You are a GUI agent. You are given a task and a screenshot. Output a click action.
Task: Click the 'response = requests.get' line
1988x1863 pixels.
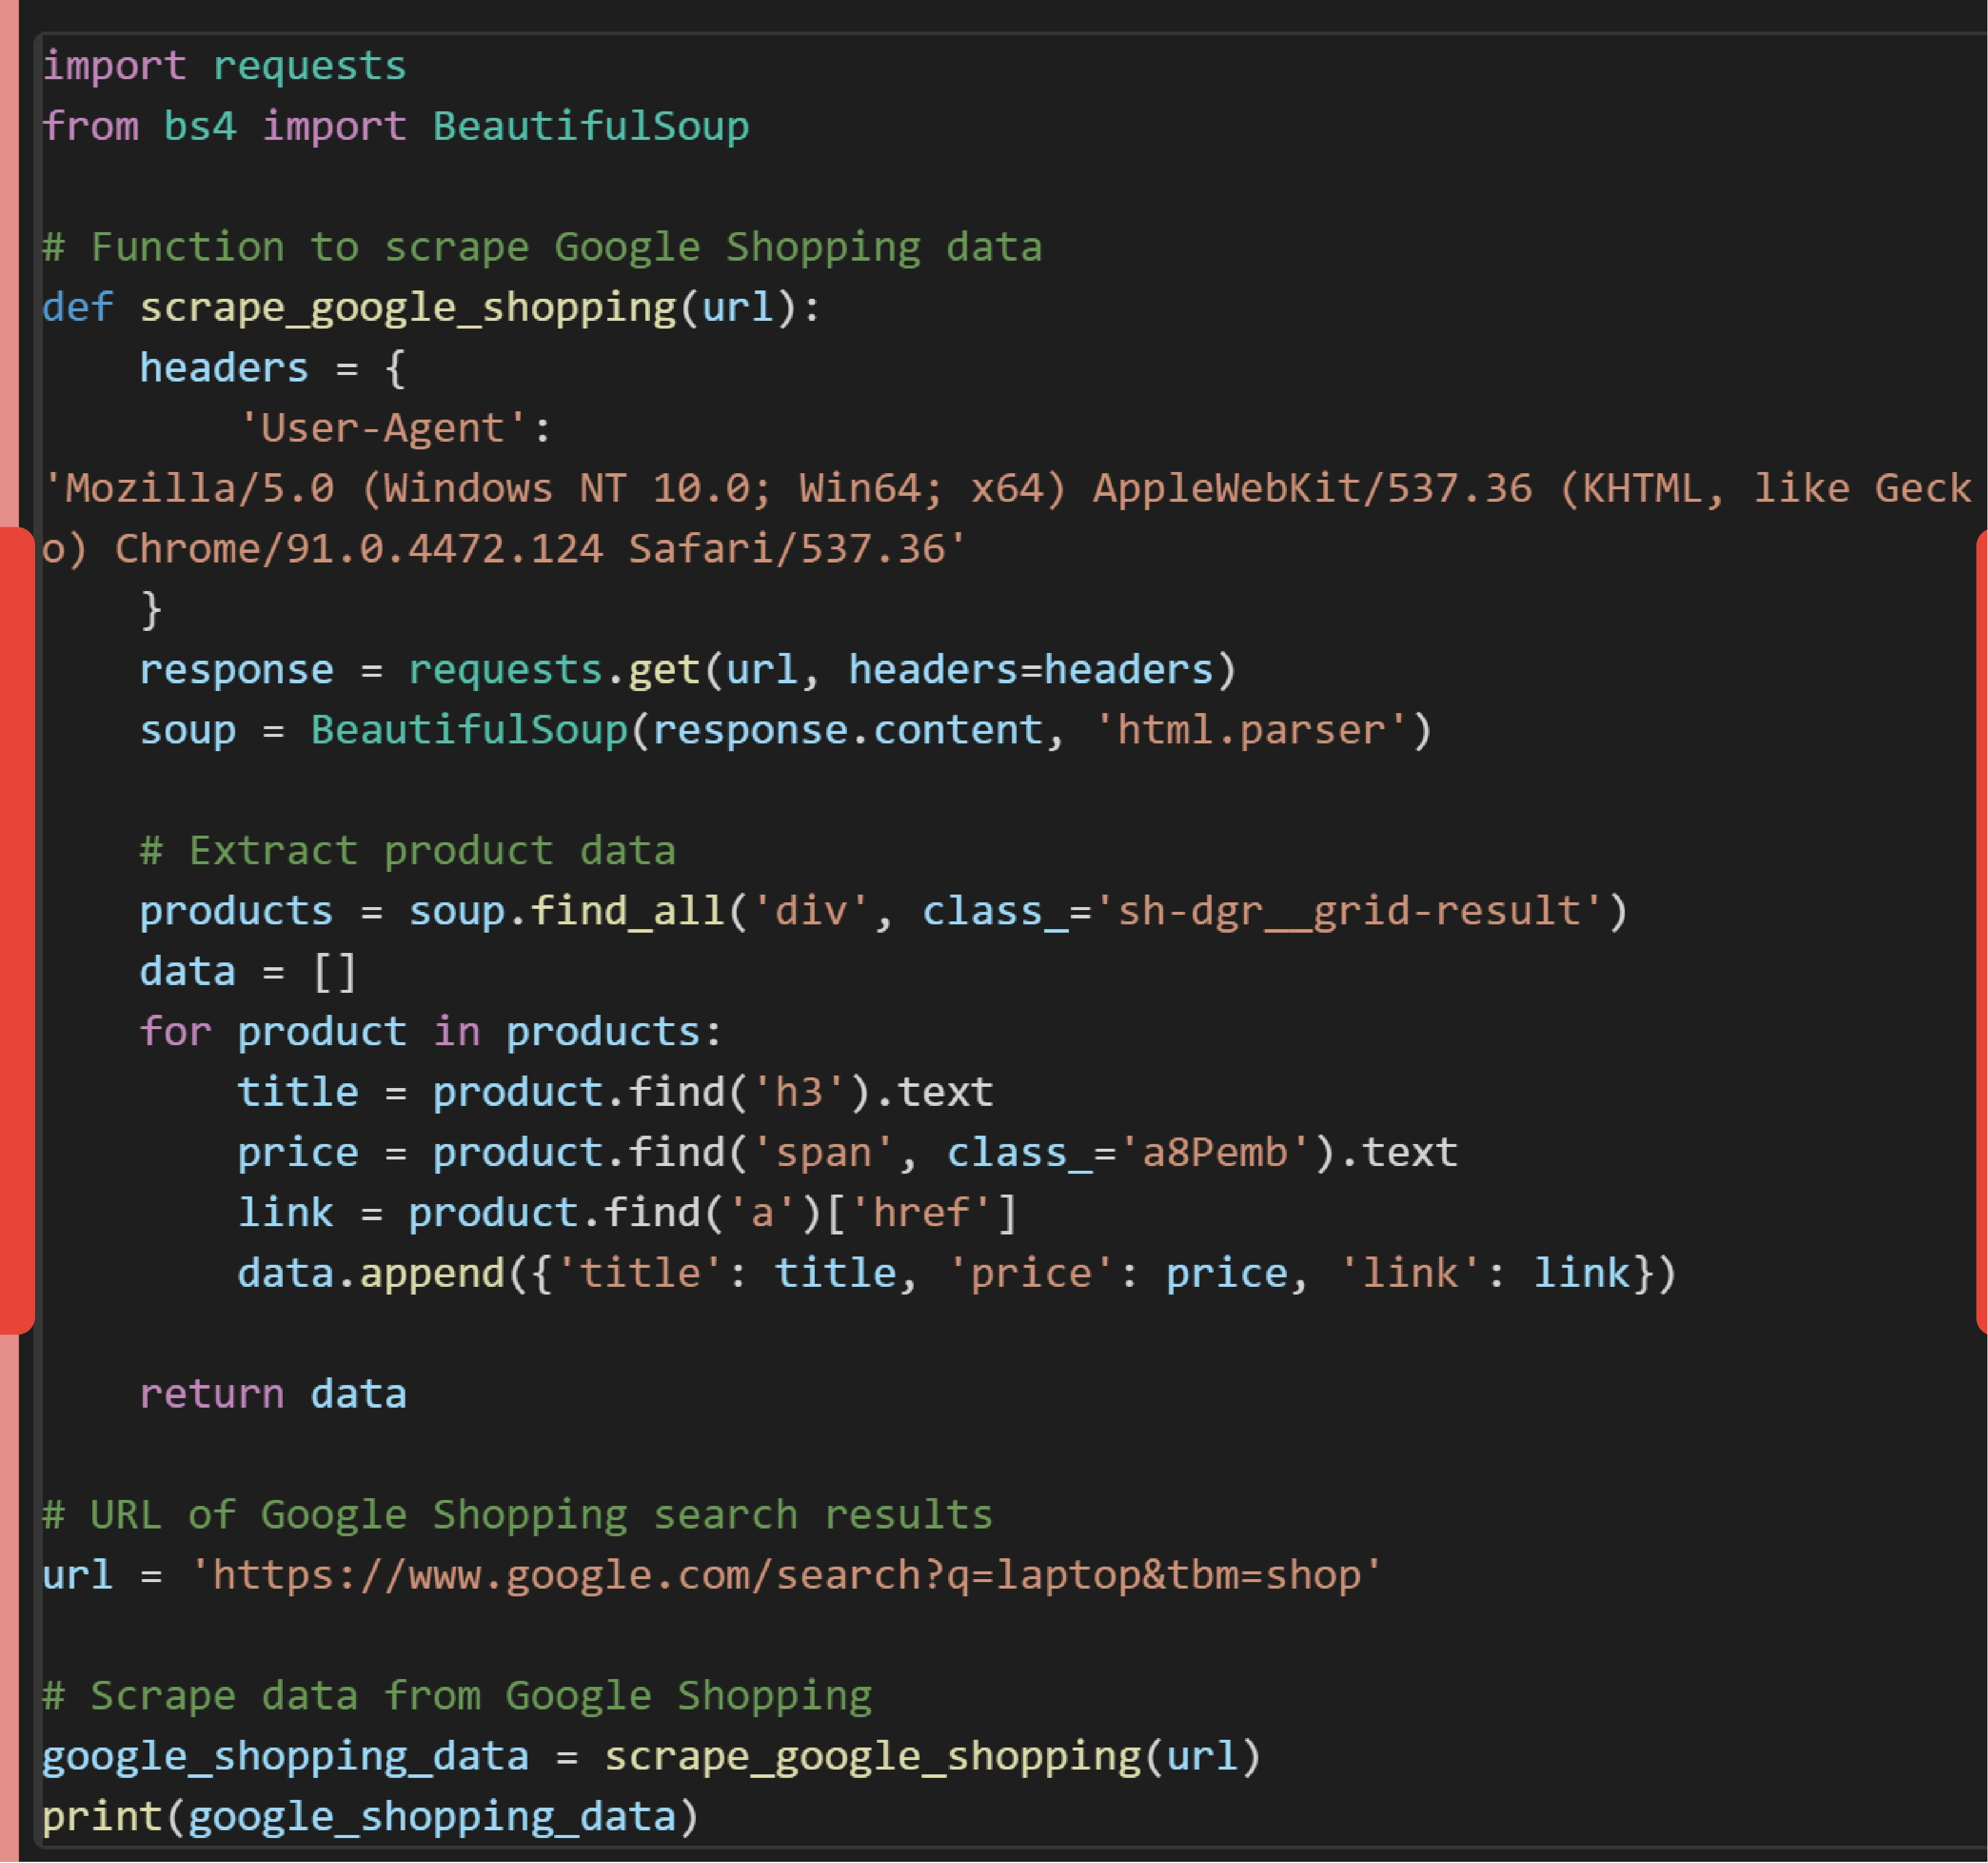point(688,670)
